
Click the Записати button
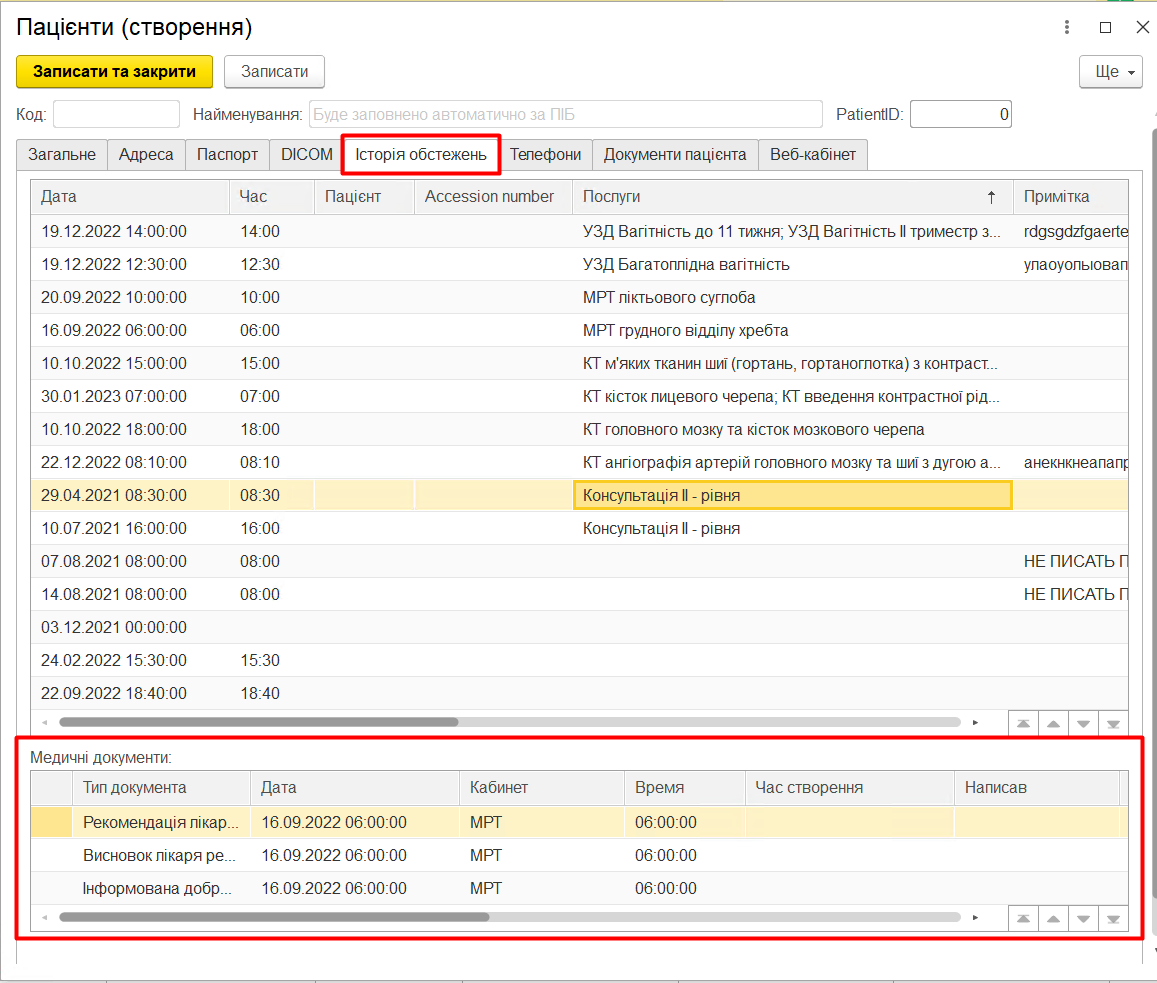point(274,72)
